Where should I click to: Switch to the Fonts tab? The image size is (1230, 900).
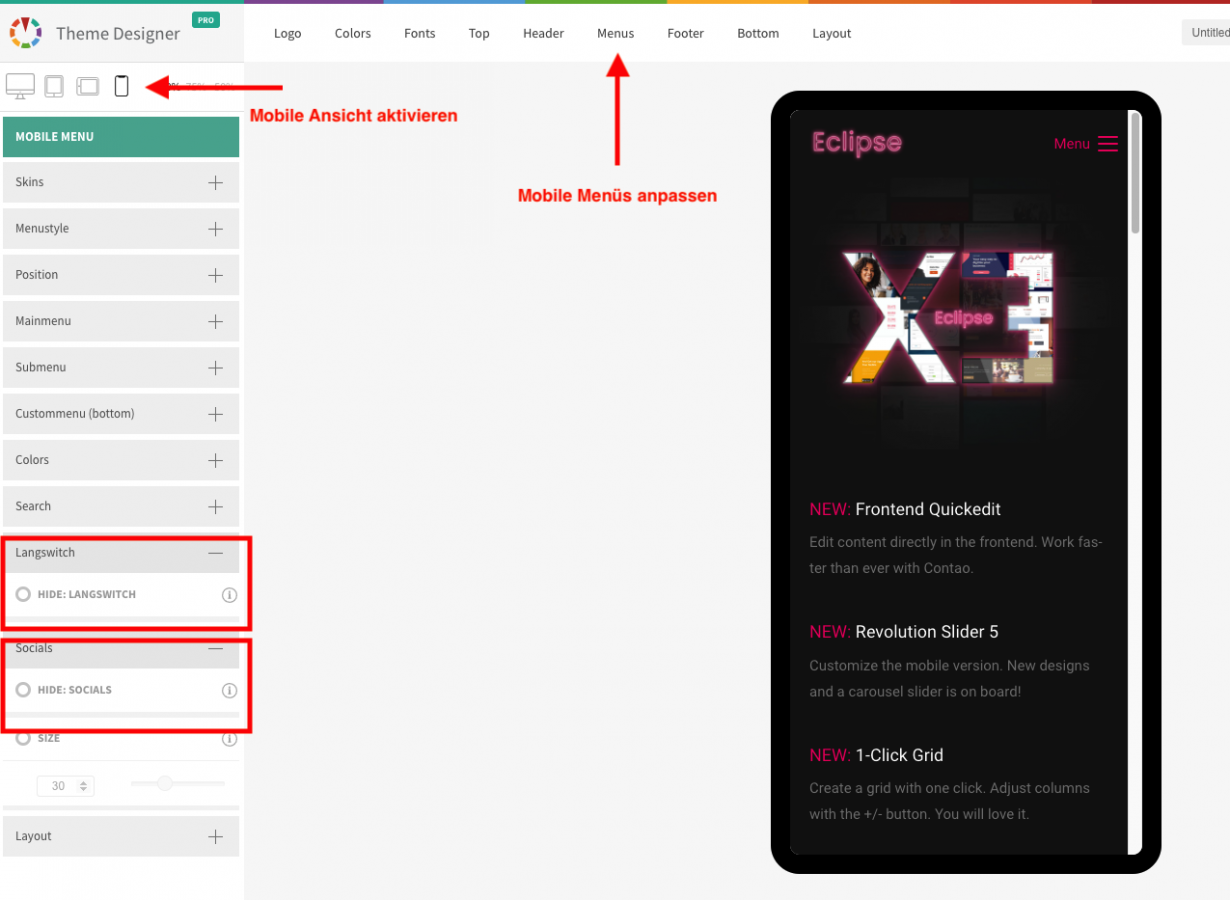click(x=419, y=33)
